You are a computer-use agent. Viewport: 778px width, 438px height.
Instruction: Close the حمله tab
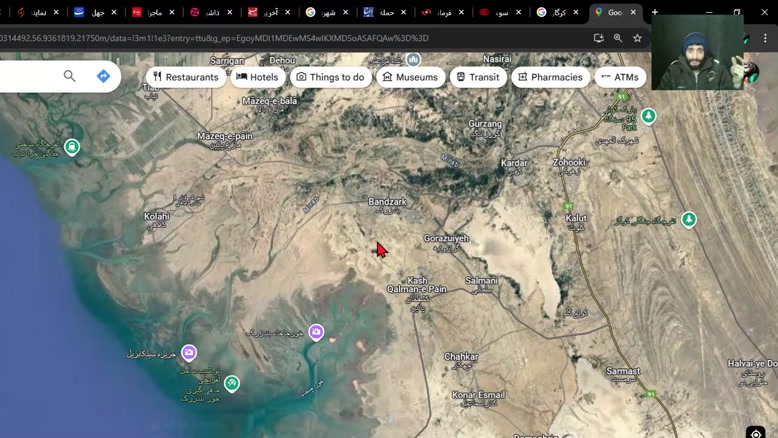click(403, 12)
